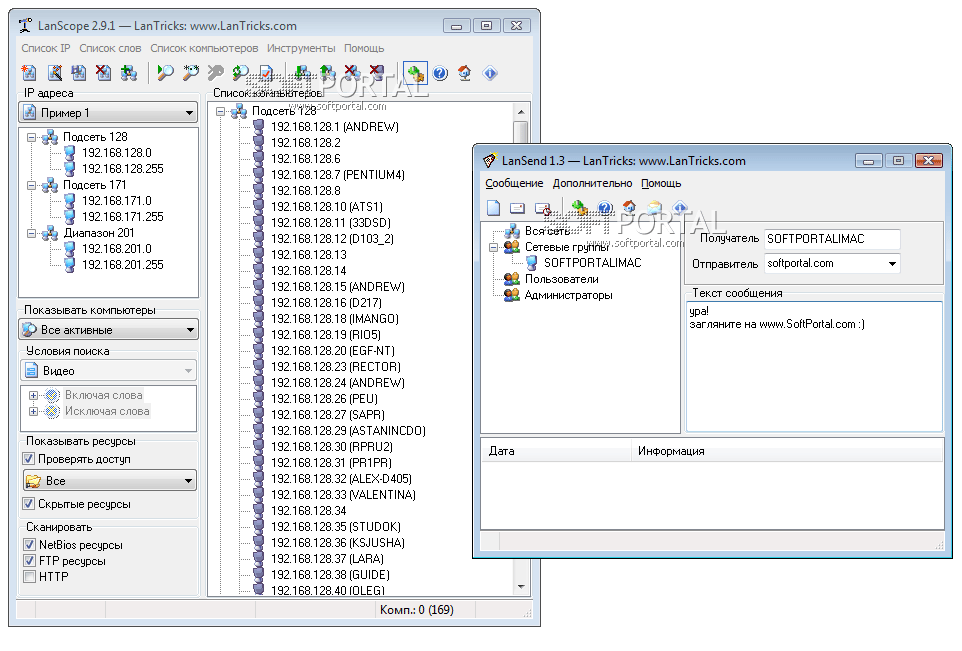This screenshot has width=962, height=651.
Task: Enable the HTTP checkbox
Action: 29,577
